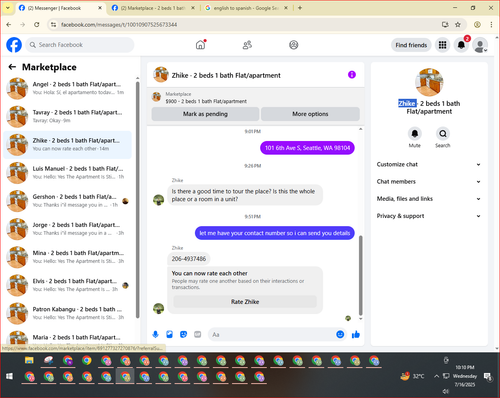Viewport: 500px width, 398px height.
Task: Click More options button
Action: tap(310, 114)
